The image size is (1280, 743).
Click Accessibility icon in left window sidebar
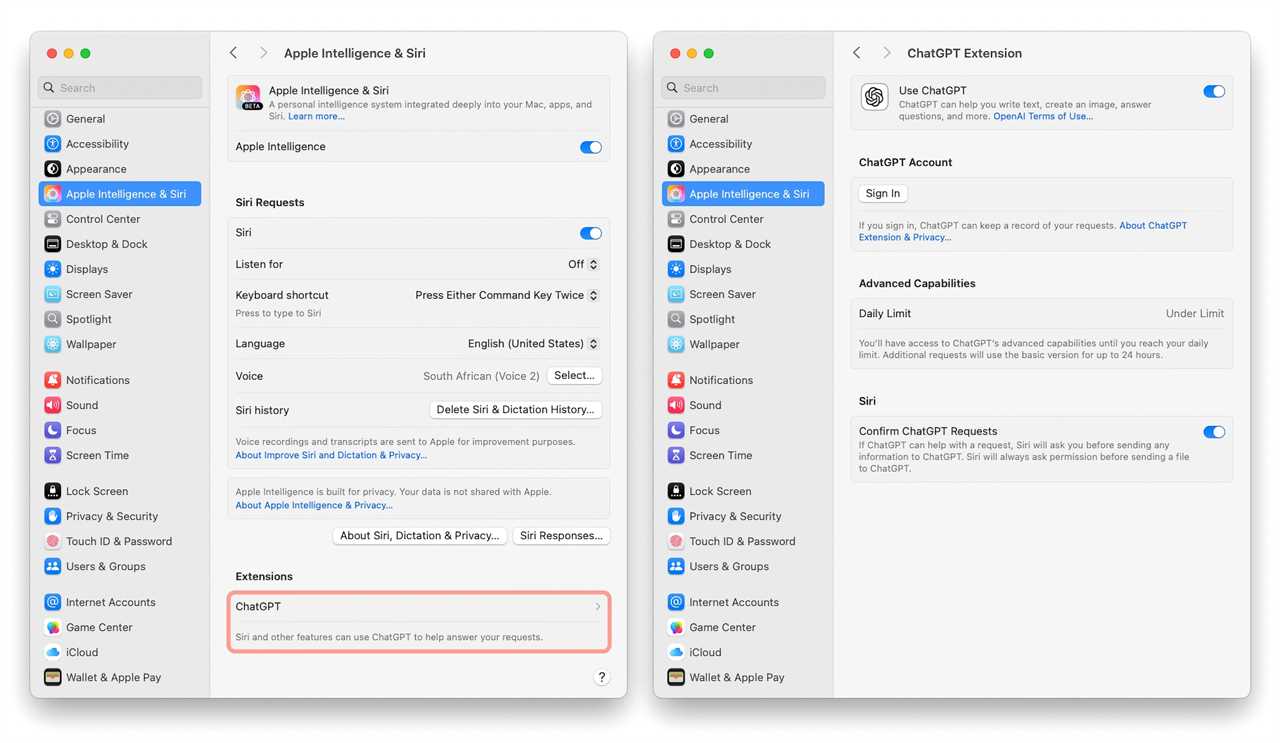[53, 144]
